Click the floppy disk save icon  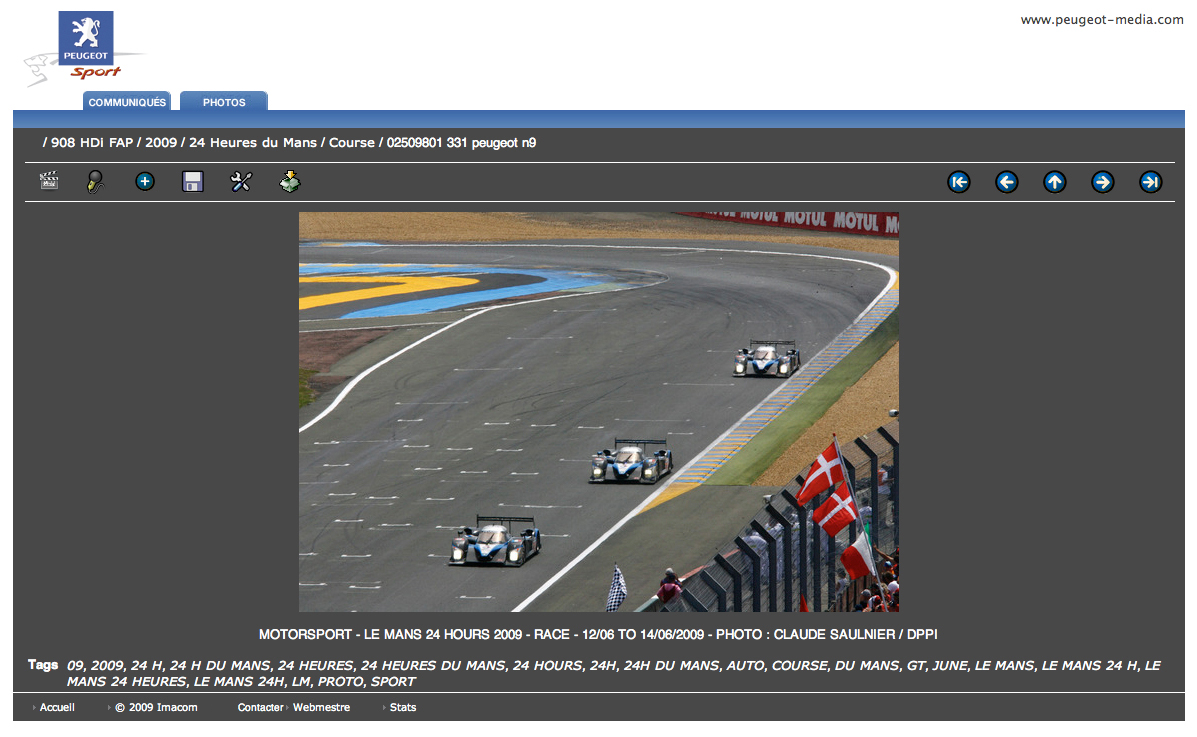[x=192, y=182]
